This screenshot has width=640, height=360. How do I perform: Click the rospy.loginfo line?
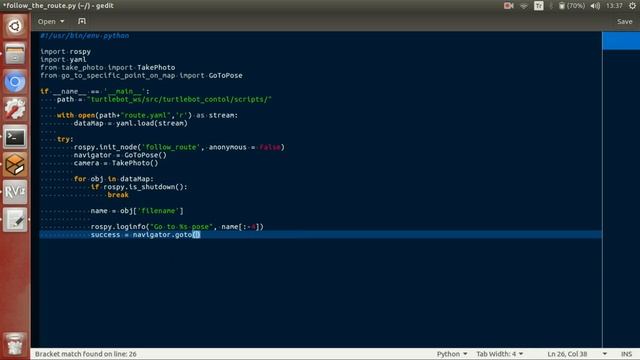click(177, 227)
